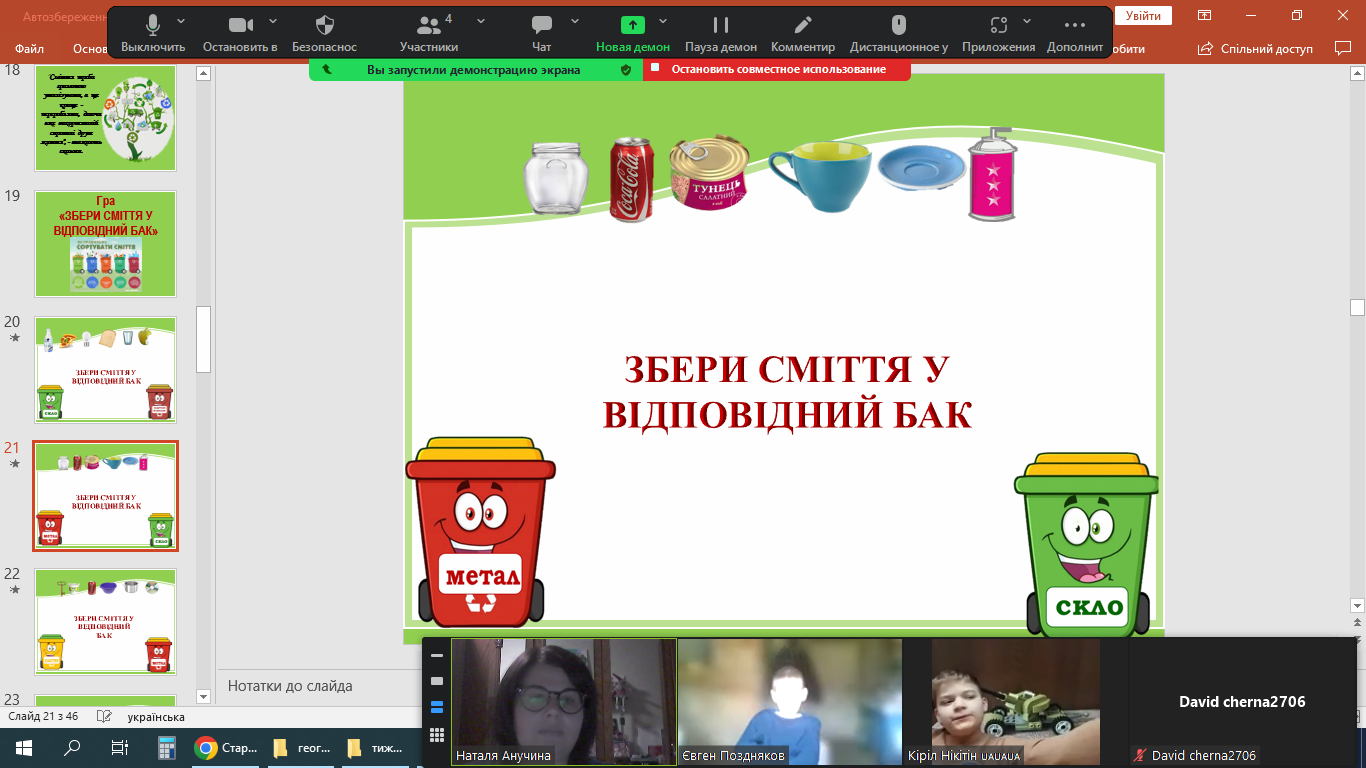Viewport: 1366px width, 768px height.
Task: Switch video panel to grid view
Action: 437,735
